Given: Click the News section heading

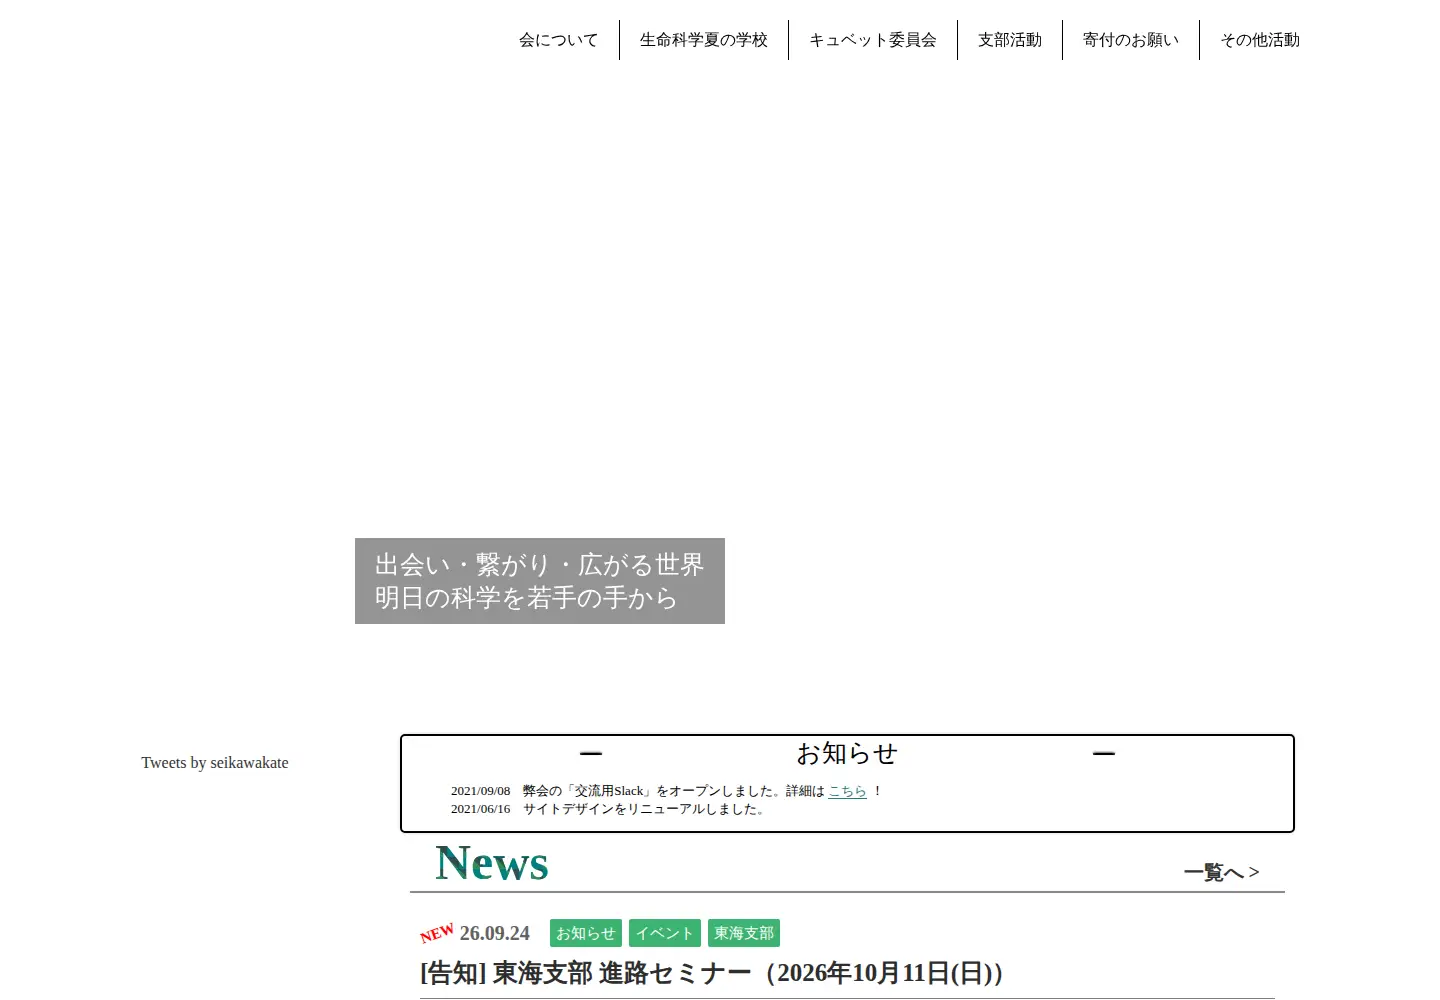Looking at the screenshot, I should pos(492,864).
